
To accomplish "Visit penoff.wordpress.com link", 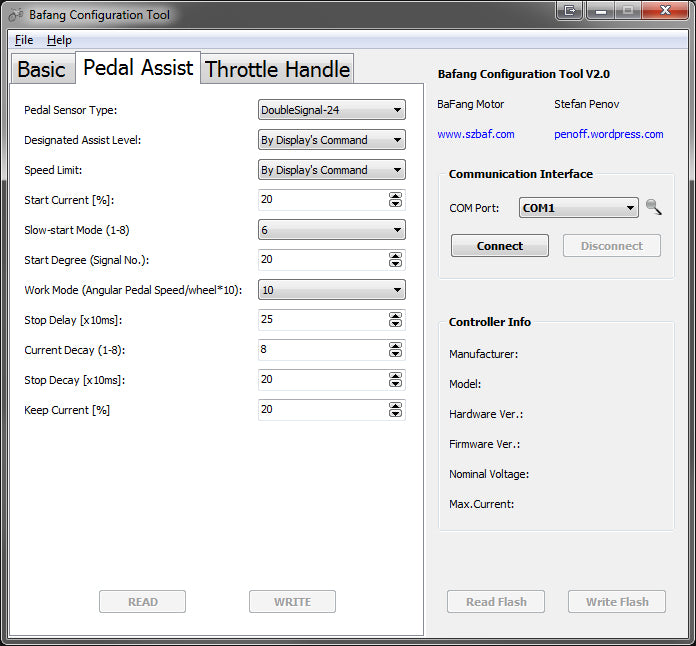I will pyautogui.click(x=608, y=134).
